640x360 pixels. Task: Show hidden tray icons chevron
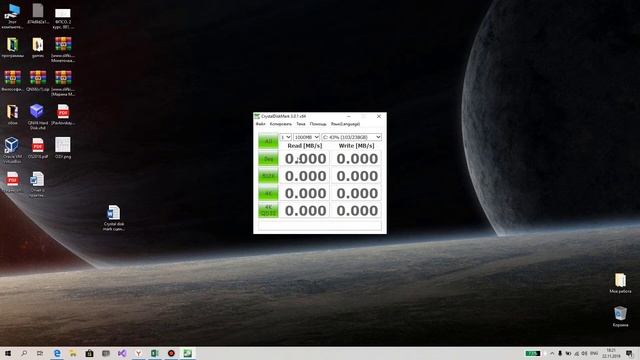[x=552, y=353]
